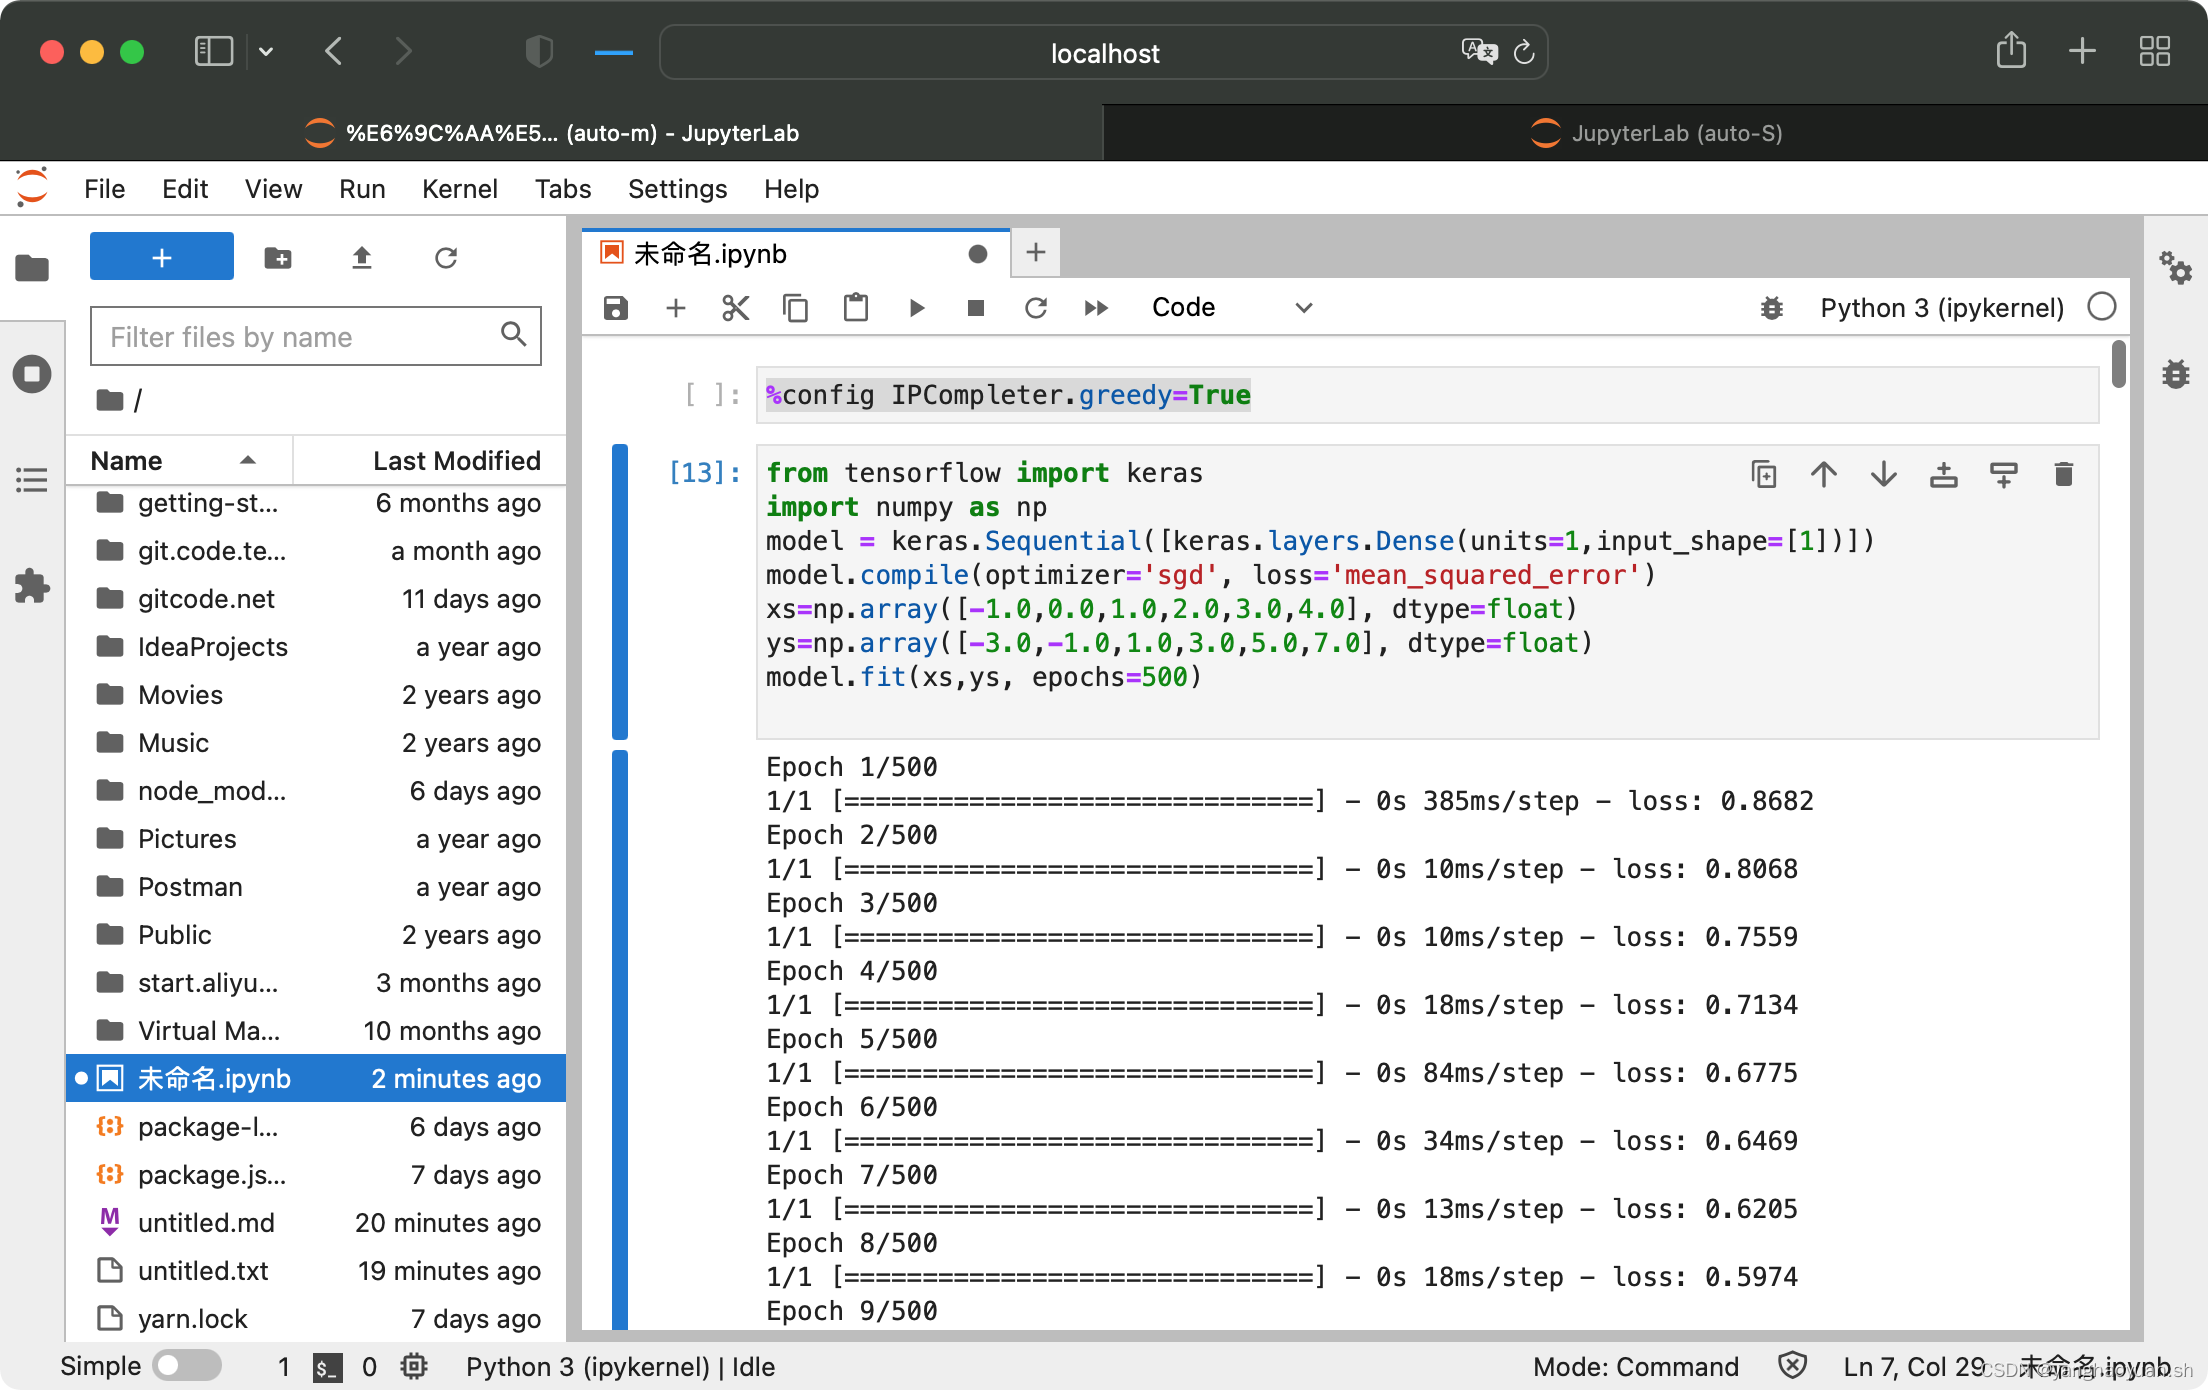Screen dimensions: 2208x1390
Task: Restart the kernel with the circular arrow
Action: pos(1036,307)
